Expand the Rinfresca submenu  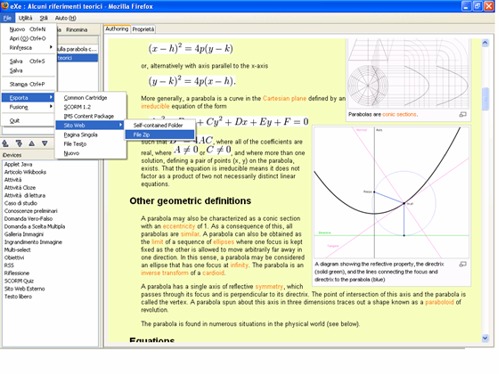pyautogui.click(x=28, y=48)
